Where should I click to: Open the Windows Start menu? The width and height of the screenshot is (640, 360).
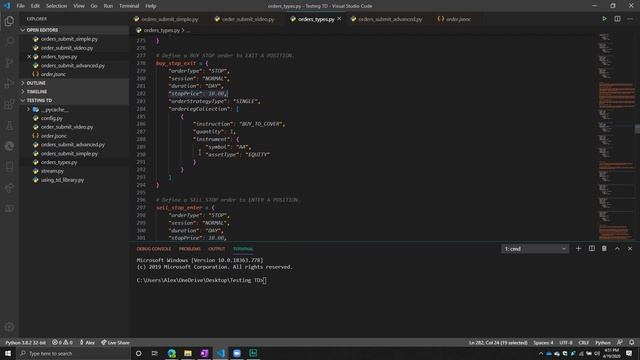(8, 353)
